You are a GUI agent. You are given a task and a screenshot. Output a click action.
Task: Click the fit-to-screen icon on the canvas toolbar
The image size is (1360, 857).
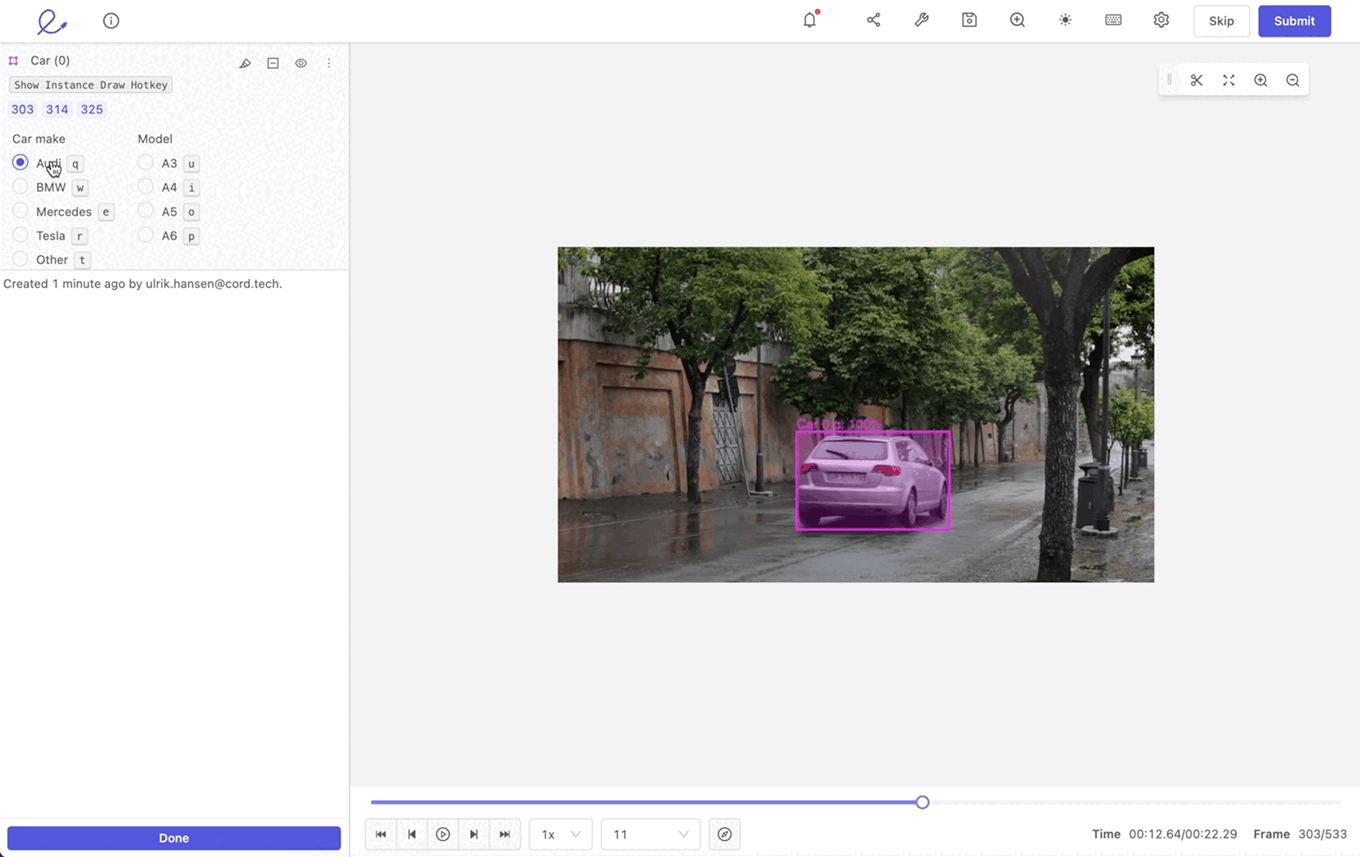[x=1228, y=80]
